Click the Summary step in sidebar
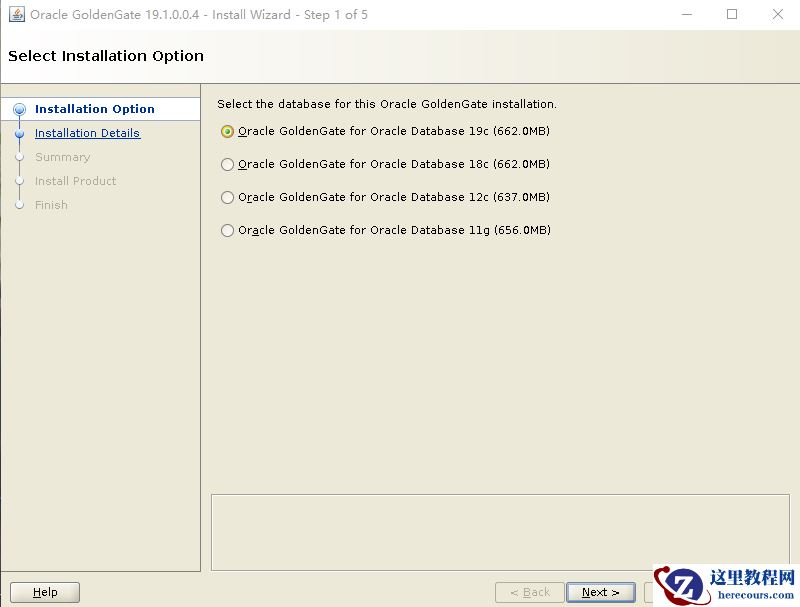The height and width of the screenshot is (607, 800). coord(62,157)
